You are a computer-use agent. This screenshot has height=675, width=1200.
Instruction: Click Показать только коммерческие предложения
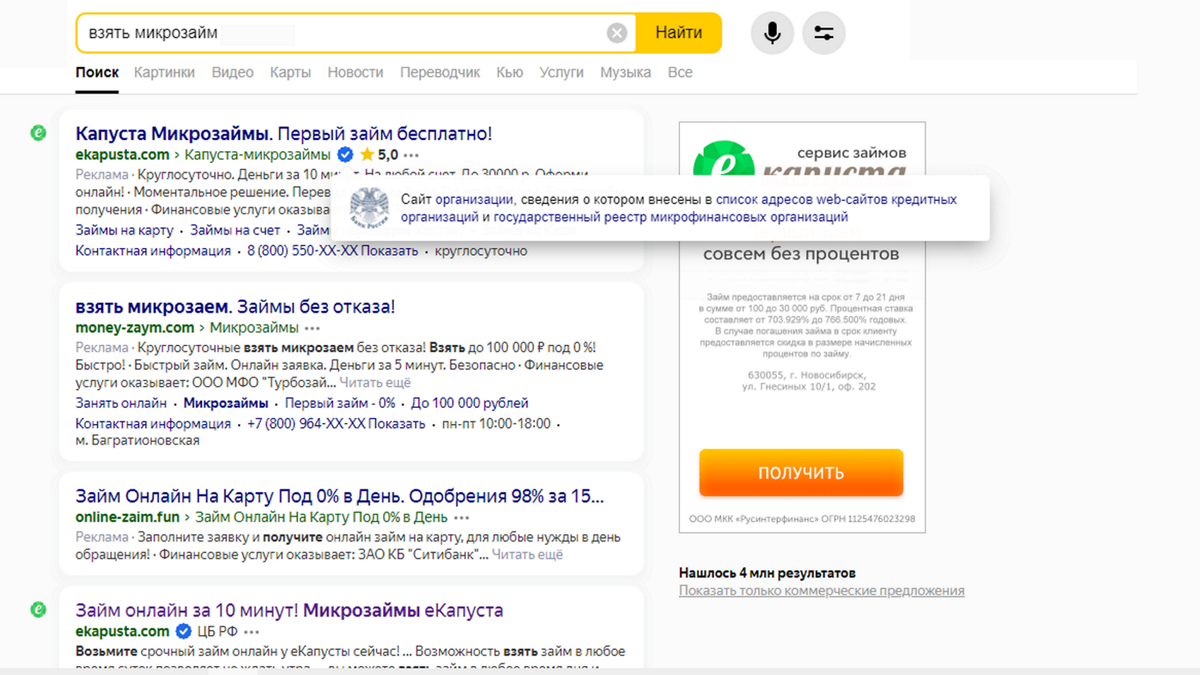822,591
